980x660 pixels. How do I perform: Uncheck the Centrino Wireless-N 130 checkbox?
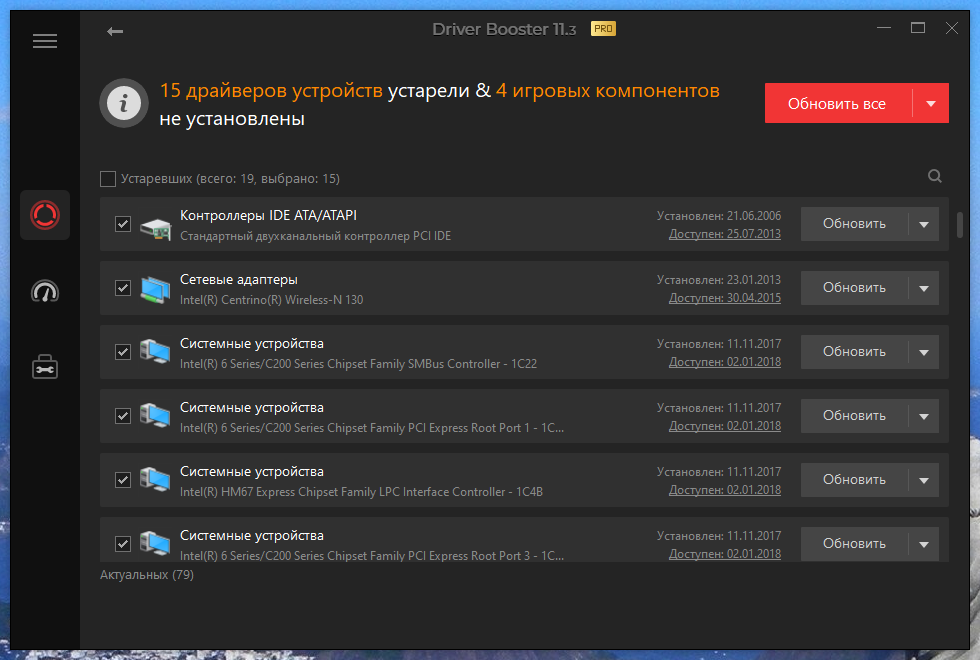click(122, 288)
